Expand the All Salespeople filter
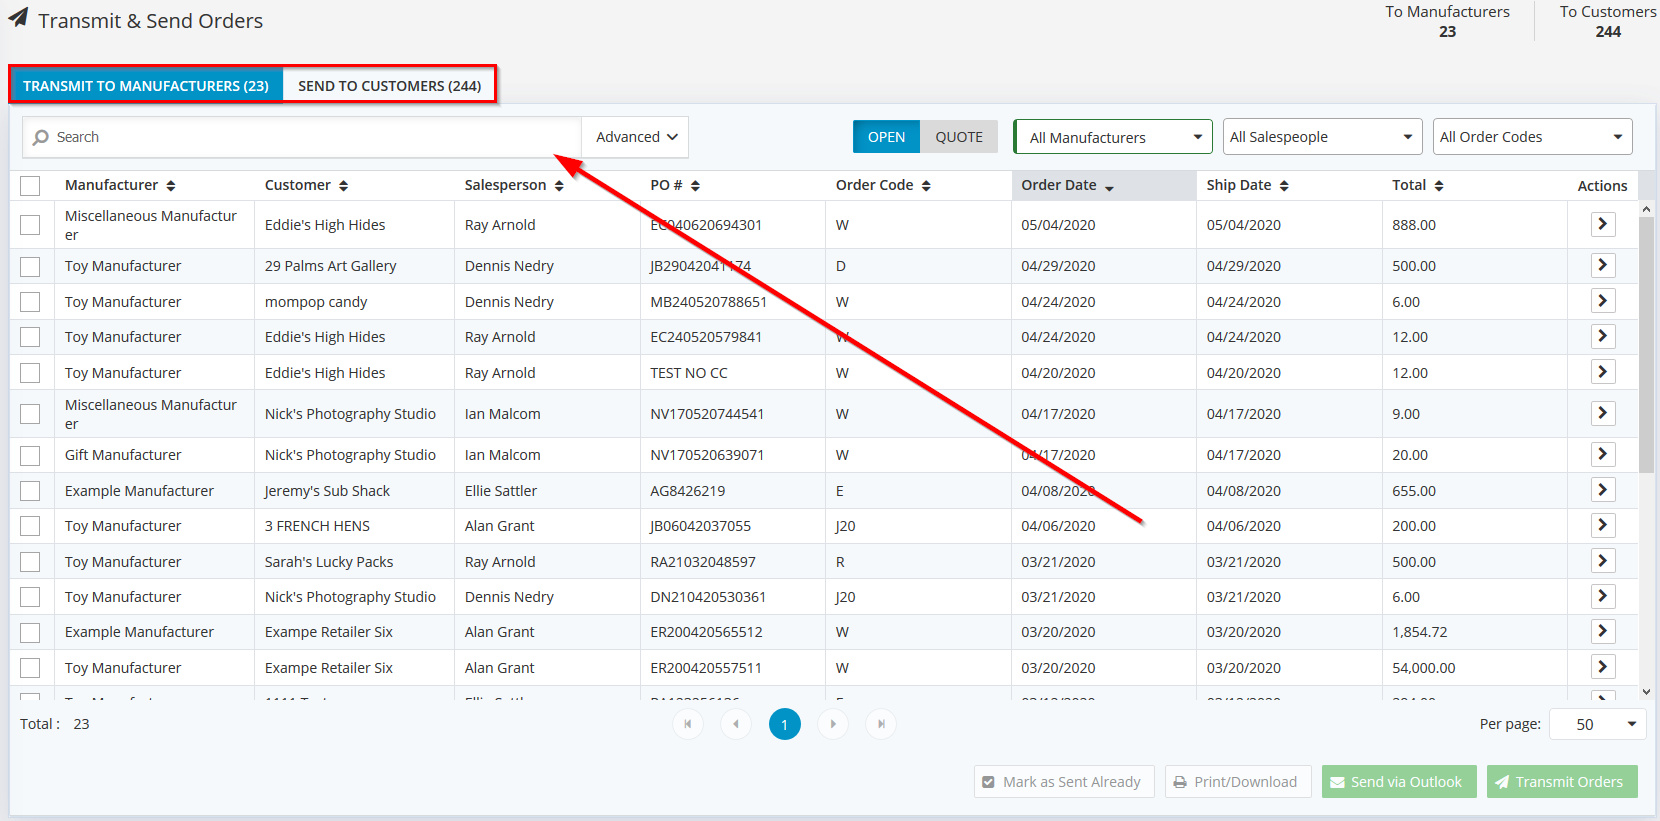The image size is (1660, 821). click(x=1322, y=137)
